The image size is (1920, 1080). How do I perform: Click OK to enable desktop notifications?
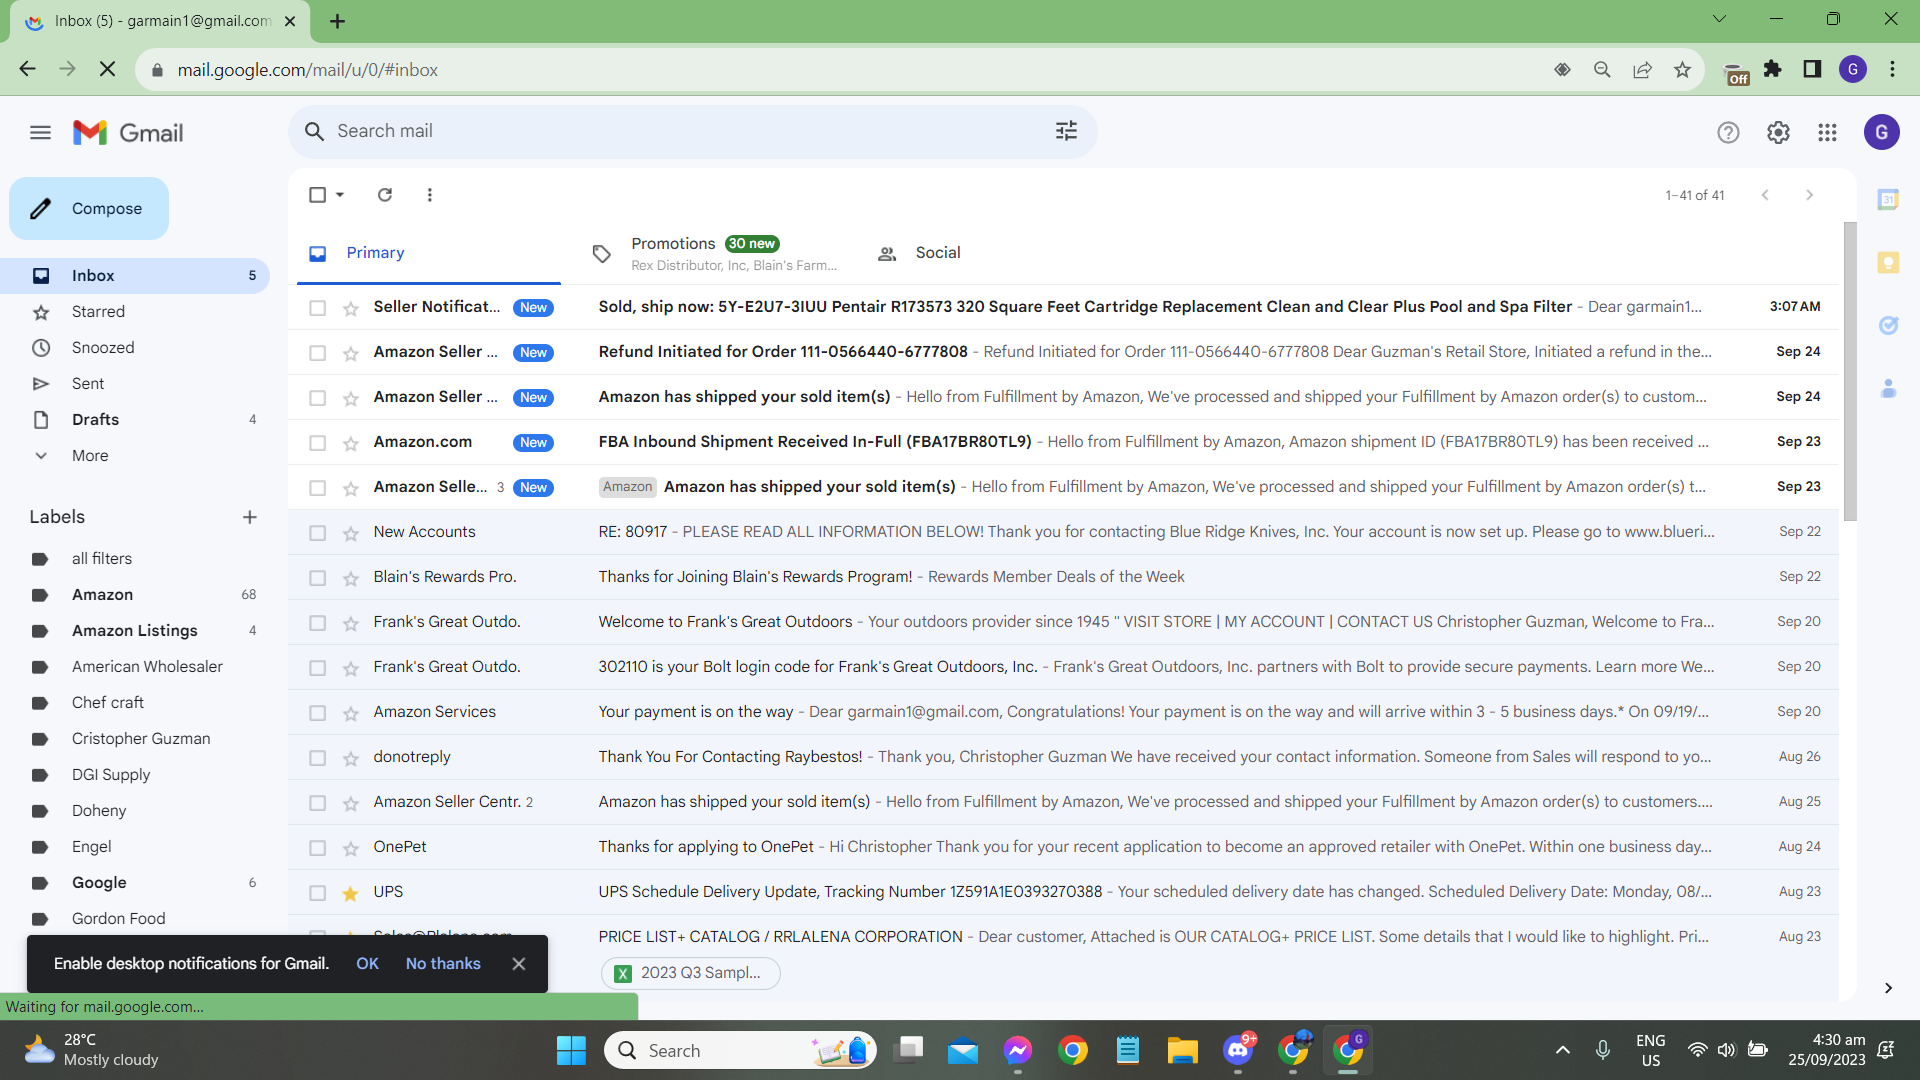pos(367,964)
